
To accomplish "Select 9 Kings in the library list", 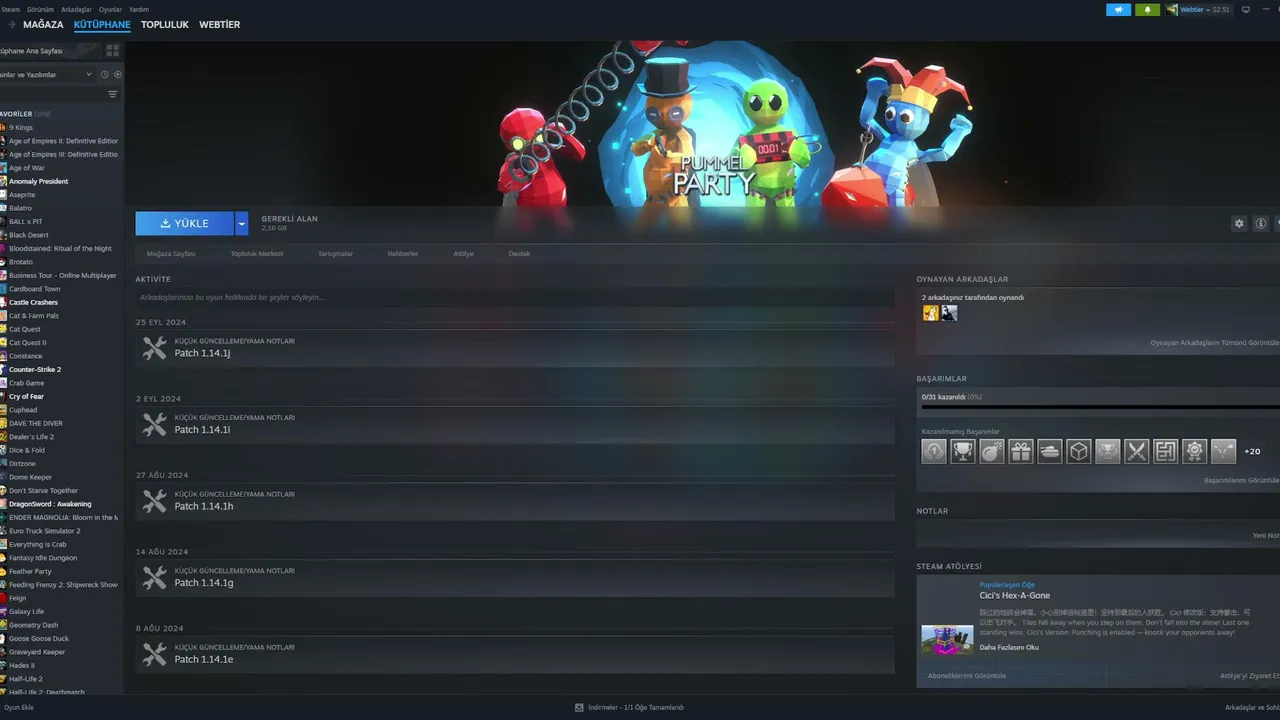I will (x=21, y=128).
